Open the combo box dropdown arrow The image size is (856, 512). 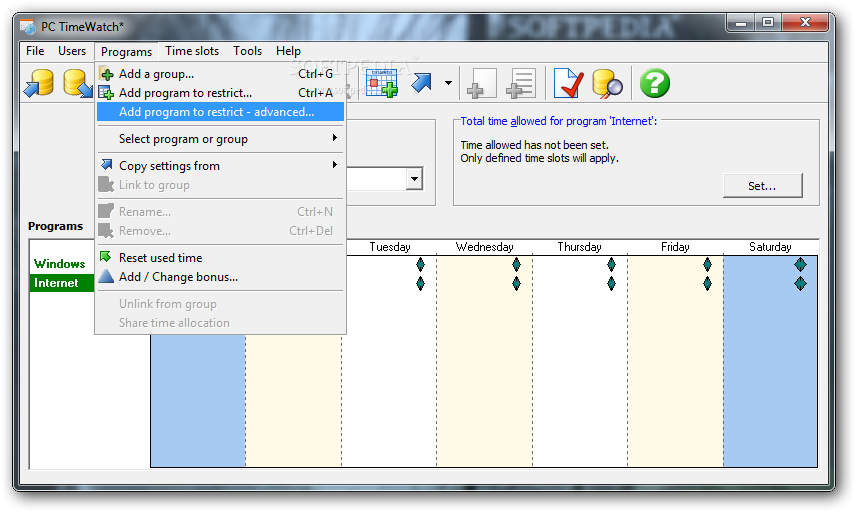coord(414,178)
